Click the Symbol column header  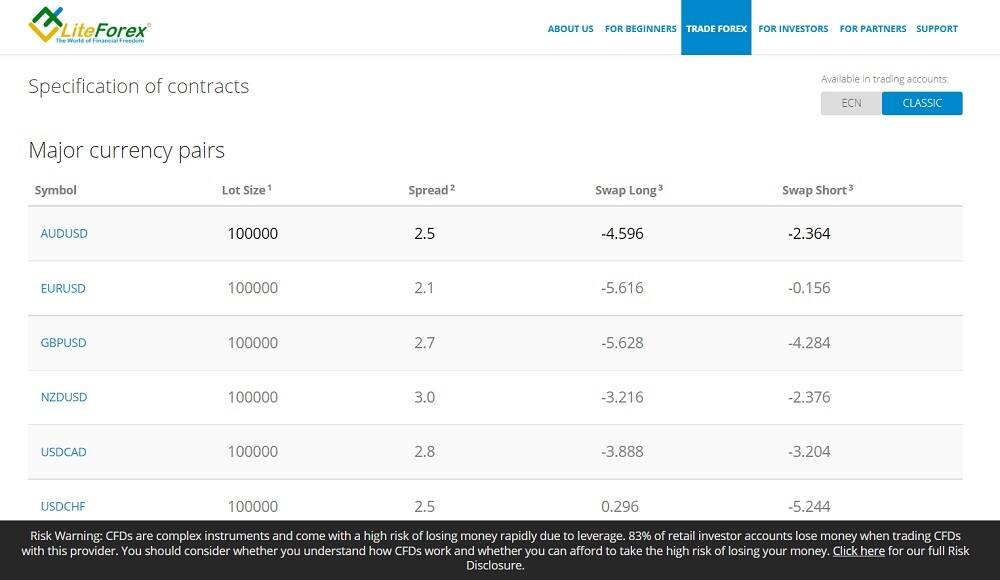(55, 190)
